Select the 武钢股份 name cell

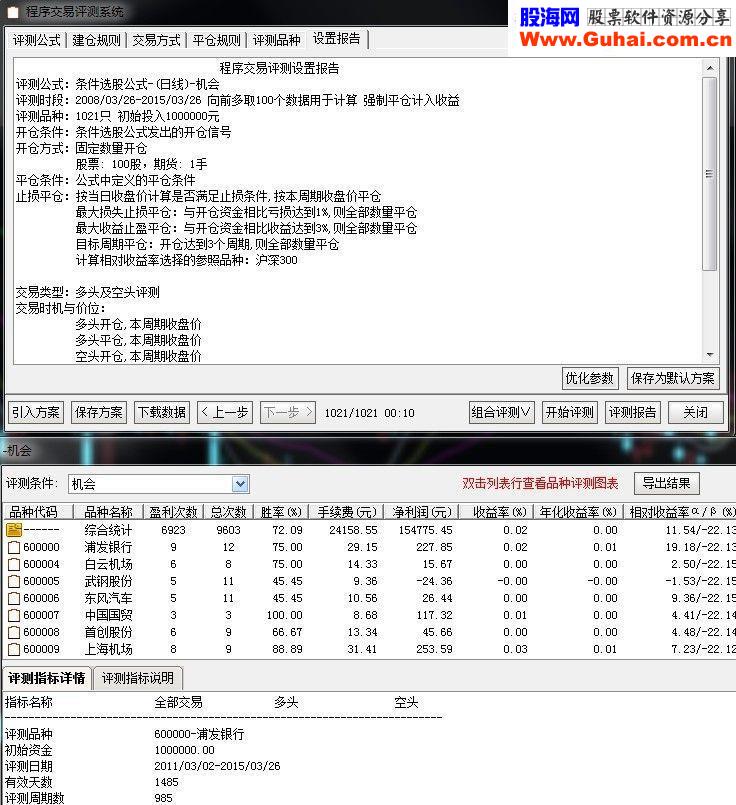point(108,581)
